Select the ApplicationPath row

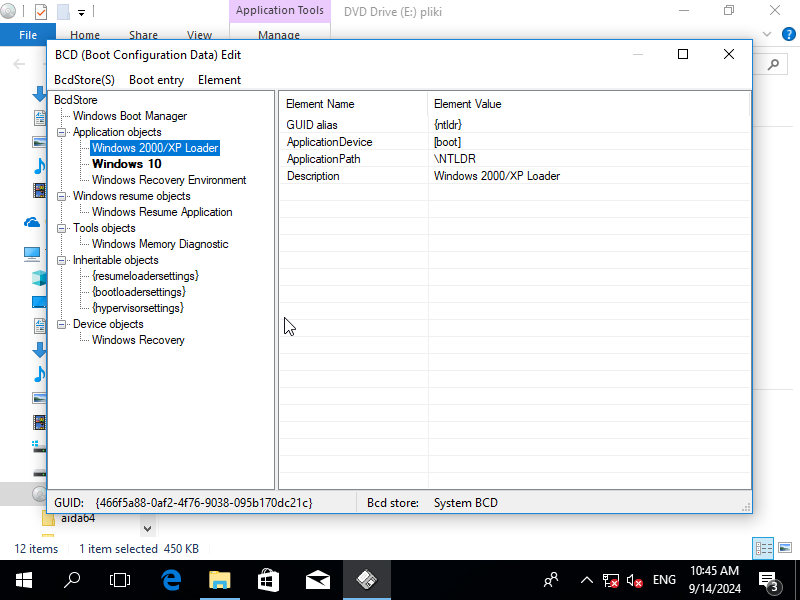(x=514, y=159)
